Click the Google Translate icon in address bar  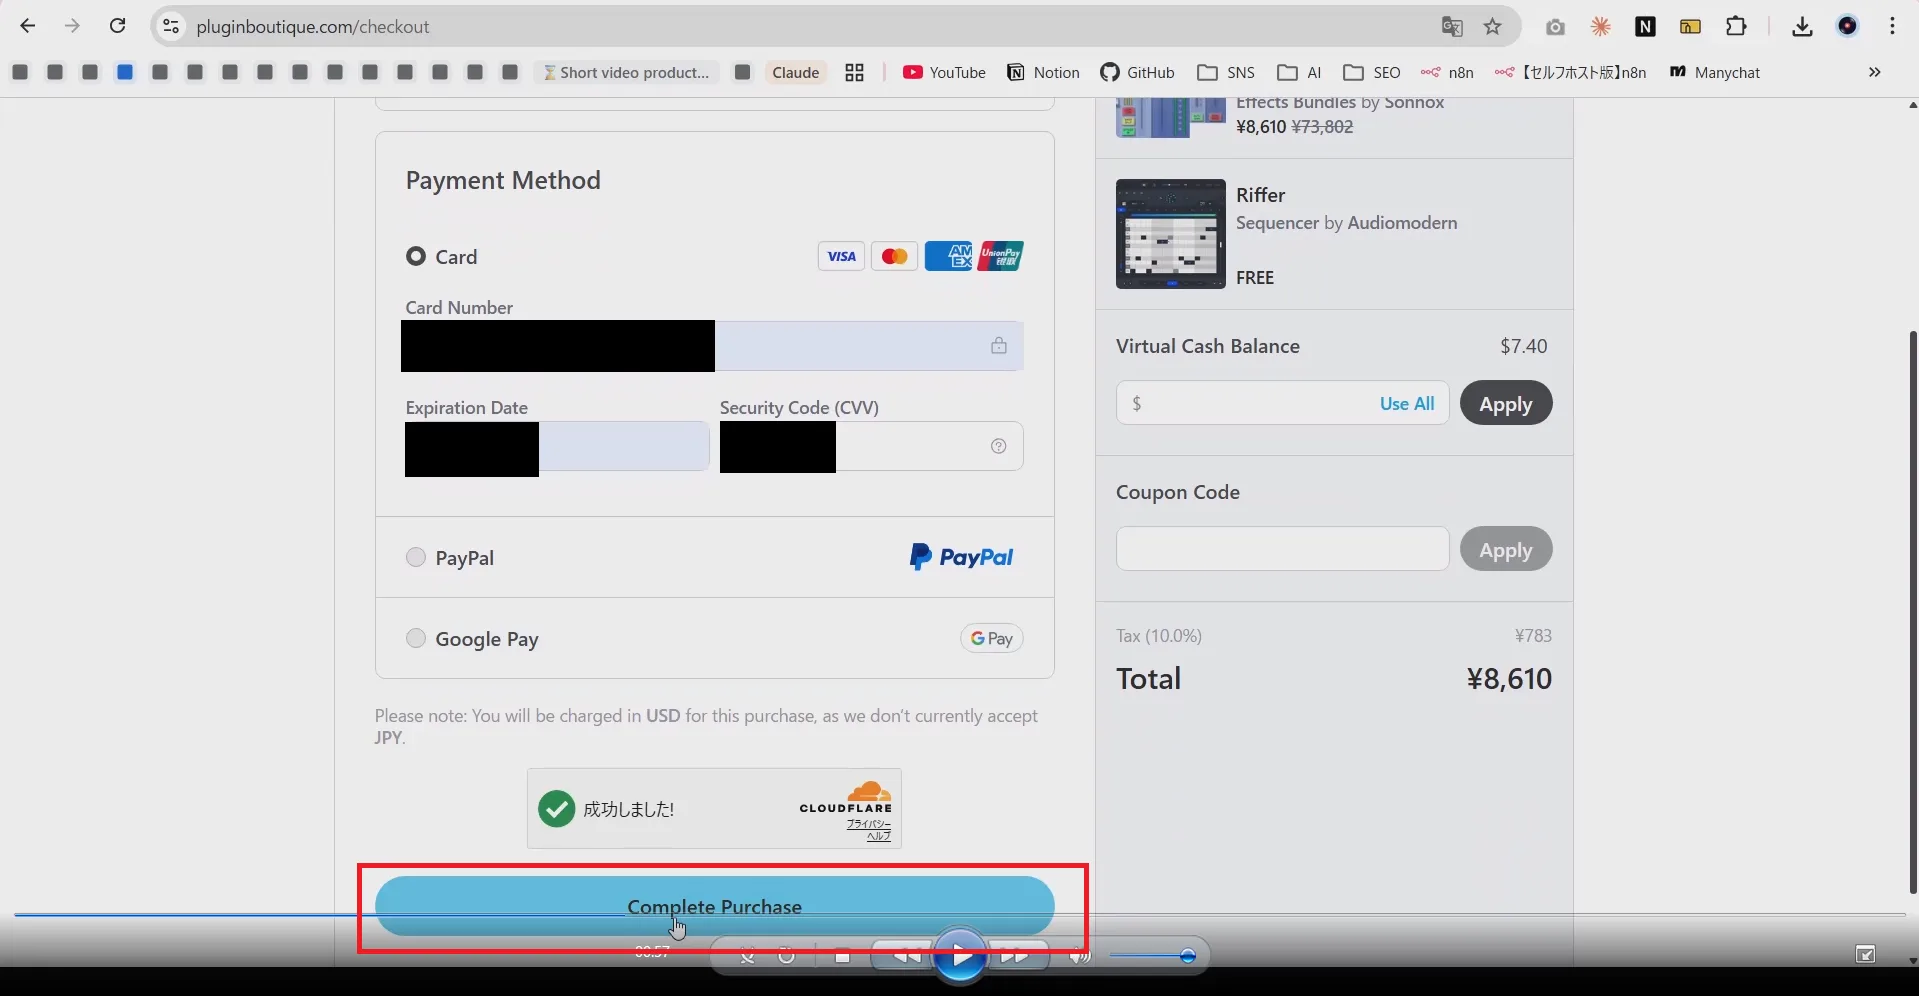1452,27
